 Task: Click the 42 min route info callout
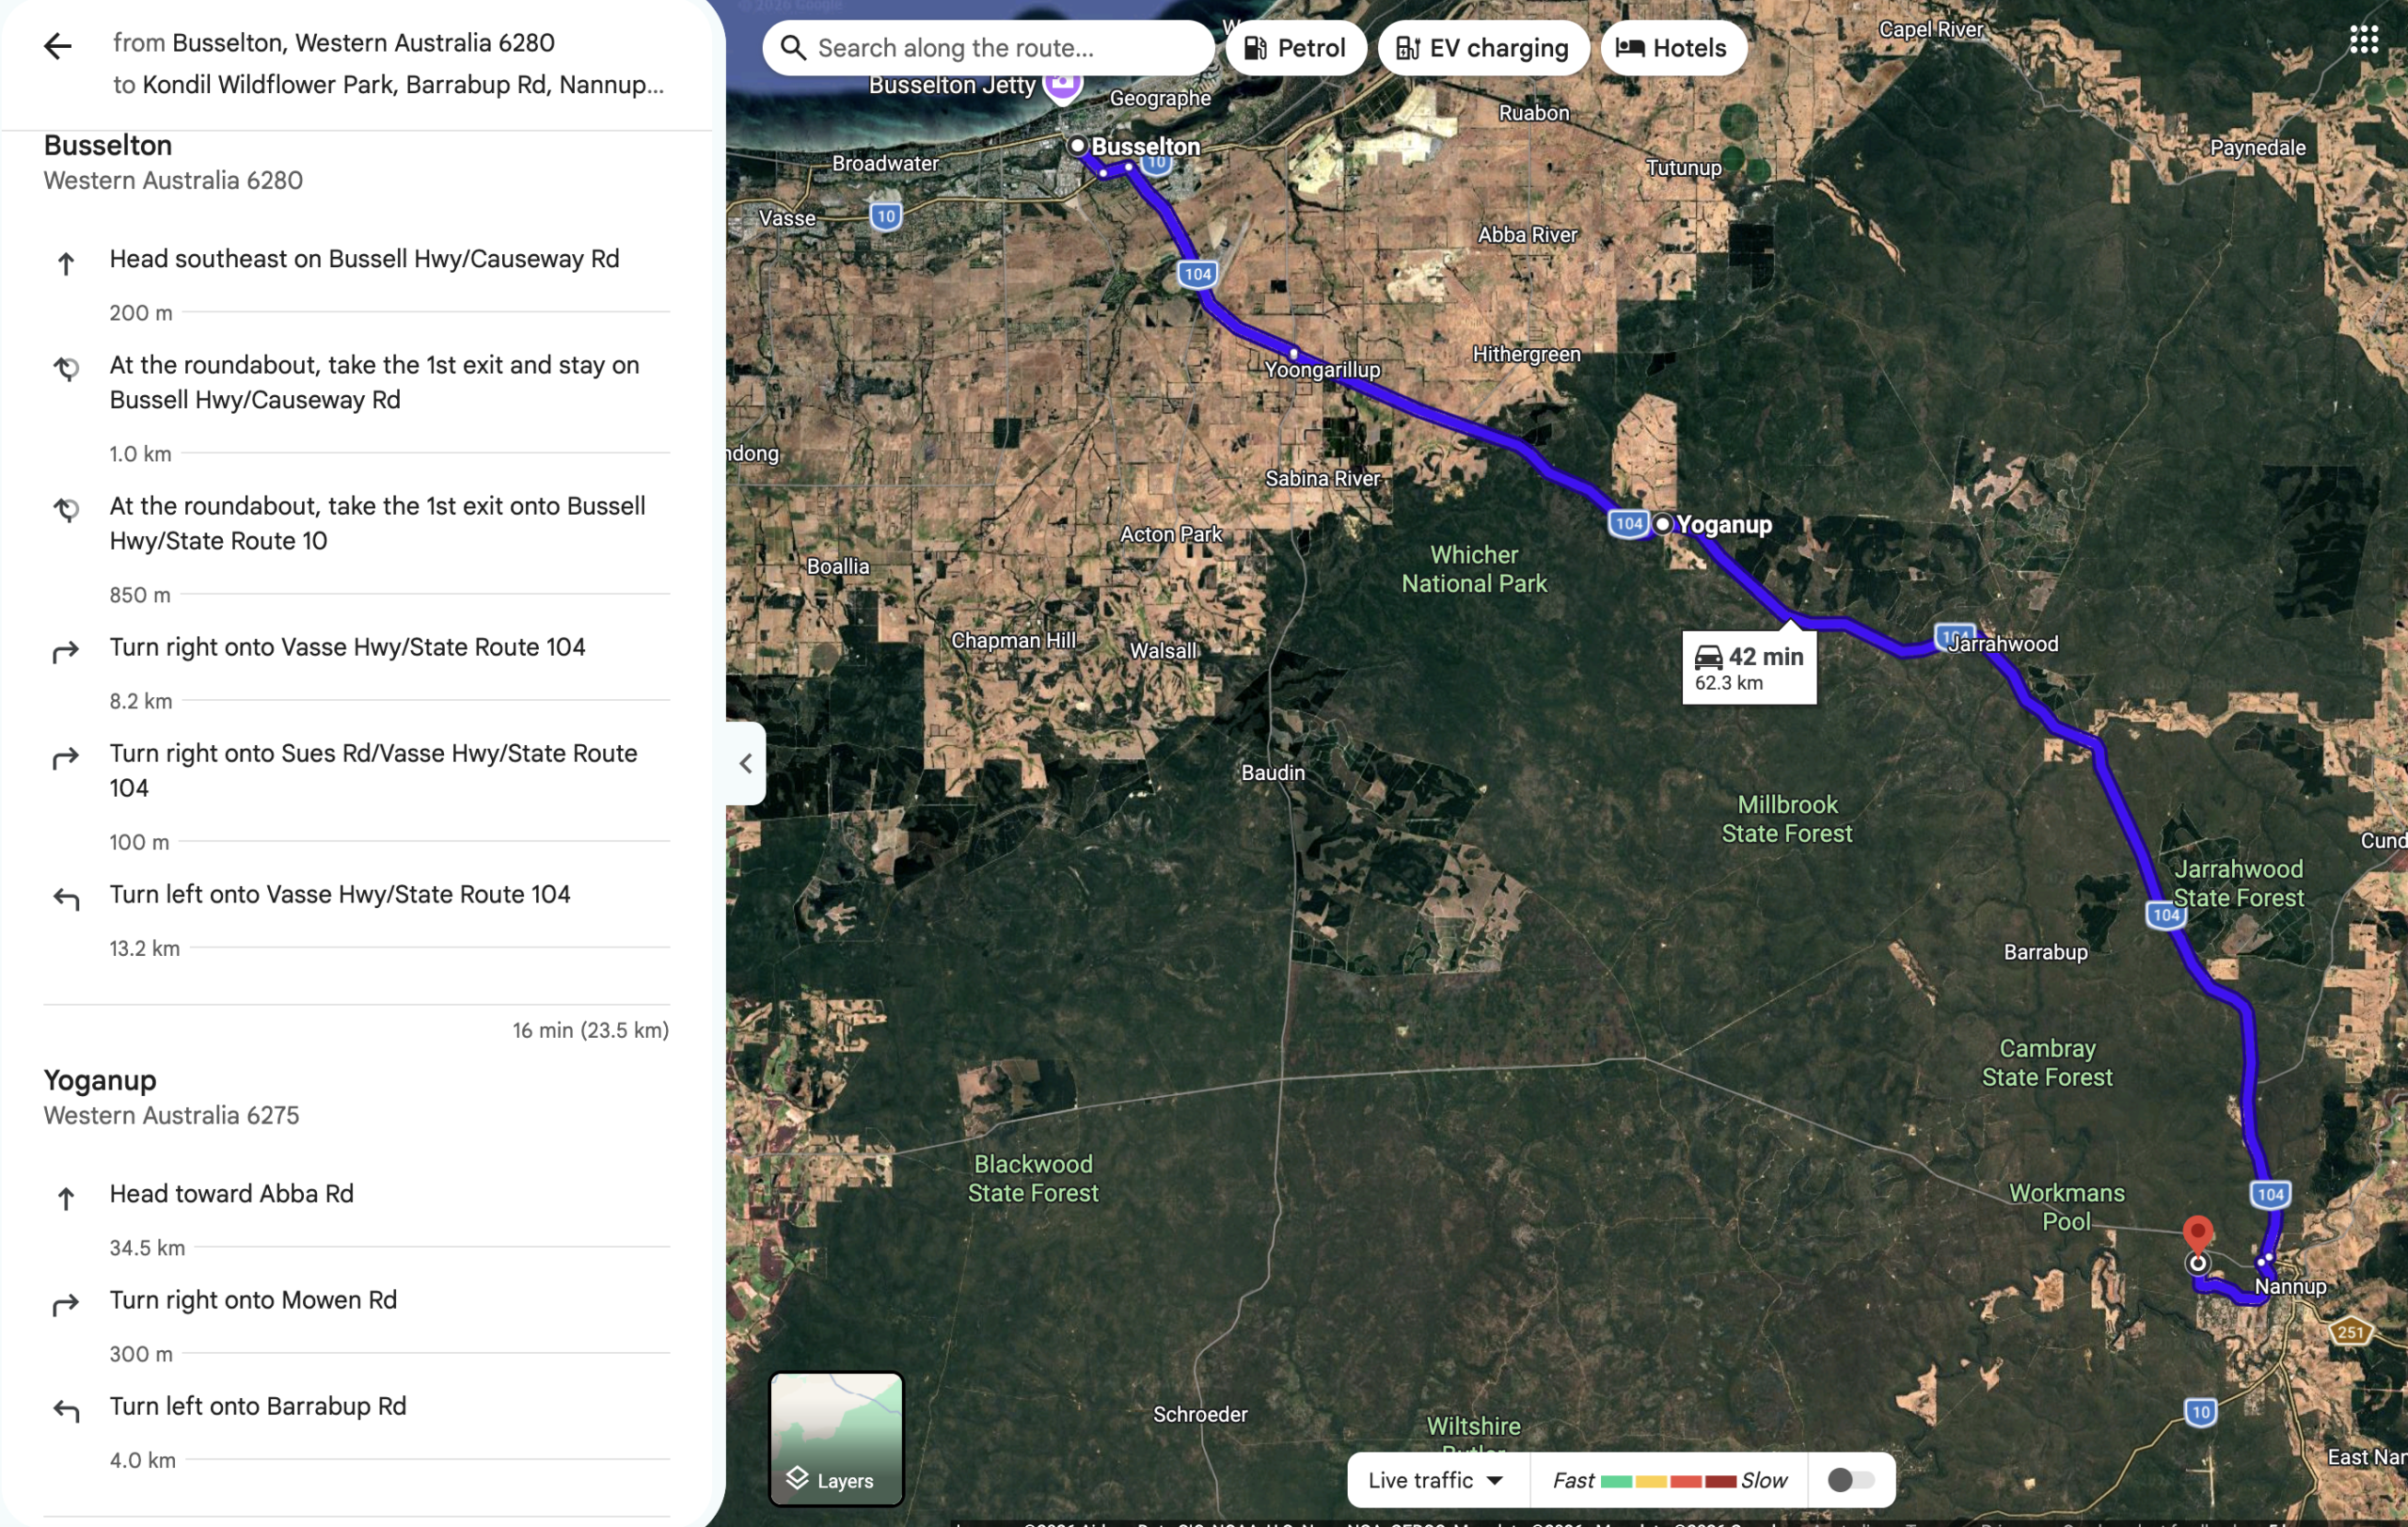coord(1749,667)
